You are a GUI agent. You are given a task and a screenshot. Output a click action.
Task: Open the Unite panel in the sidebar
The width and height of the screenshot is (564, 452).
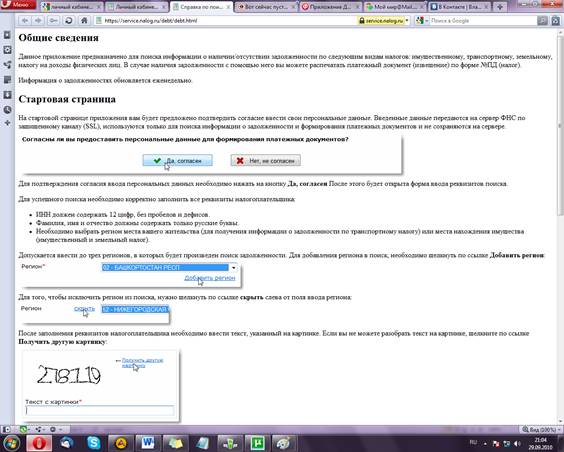7,65
